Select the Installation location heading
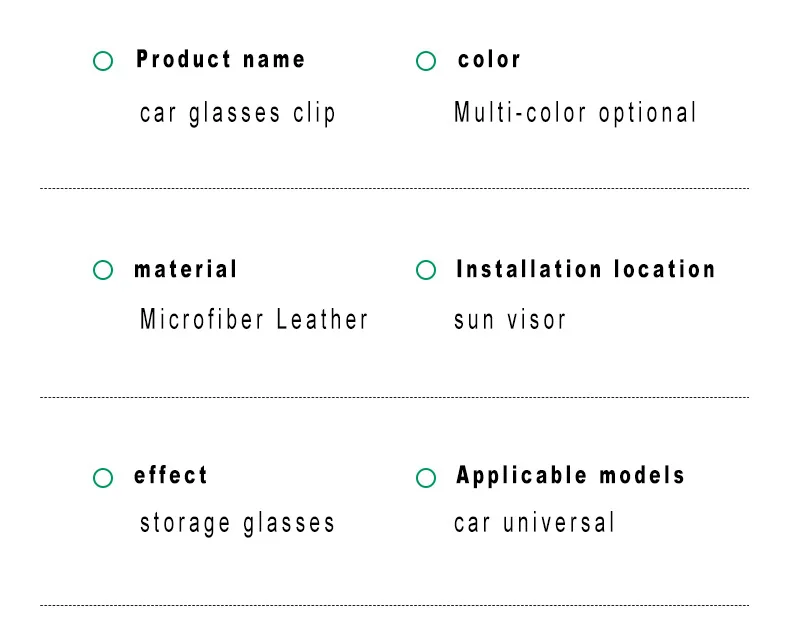The height and width of the screenshot is (642, 790). [585, 269]
